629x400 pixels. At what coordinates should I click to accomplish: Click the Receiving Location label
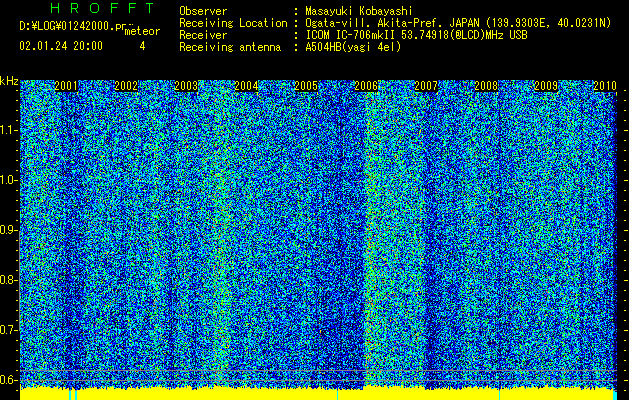click(x=233, y=23)
